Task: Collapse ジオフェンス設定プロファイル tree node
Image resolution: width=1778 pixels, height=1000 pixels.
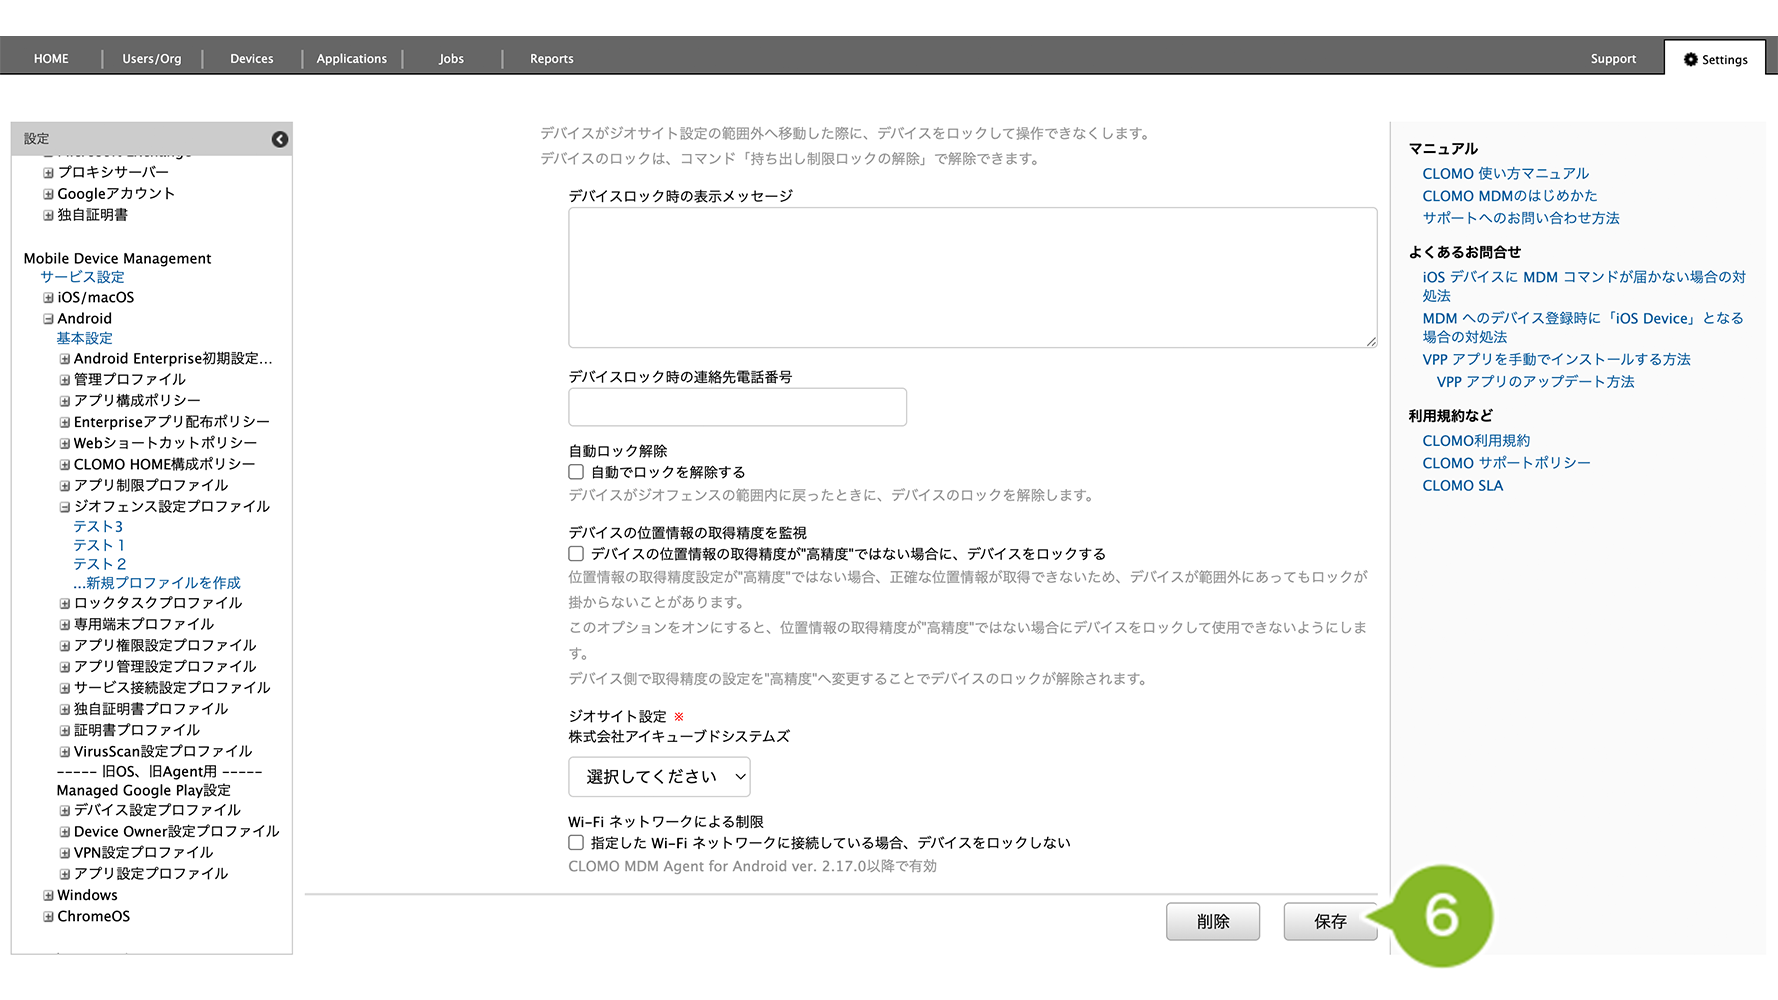Action: (64, 507)
